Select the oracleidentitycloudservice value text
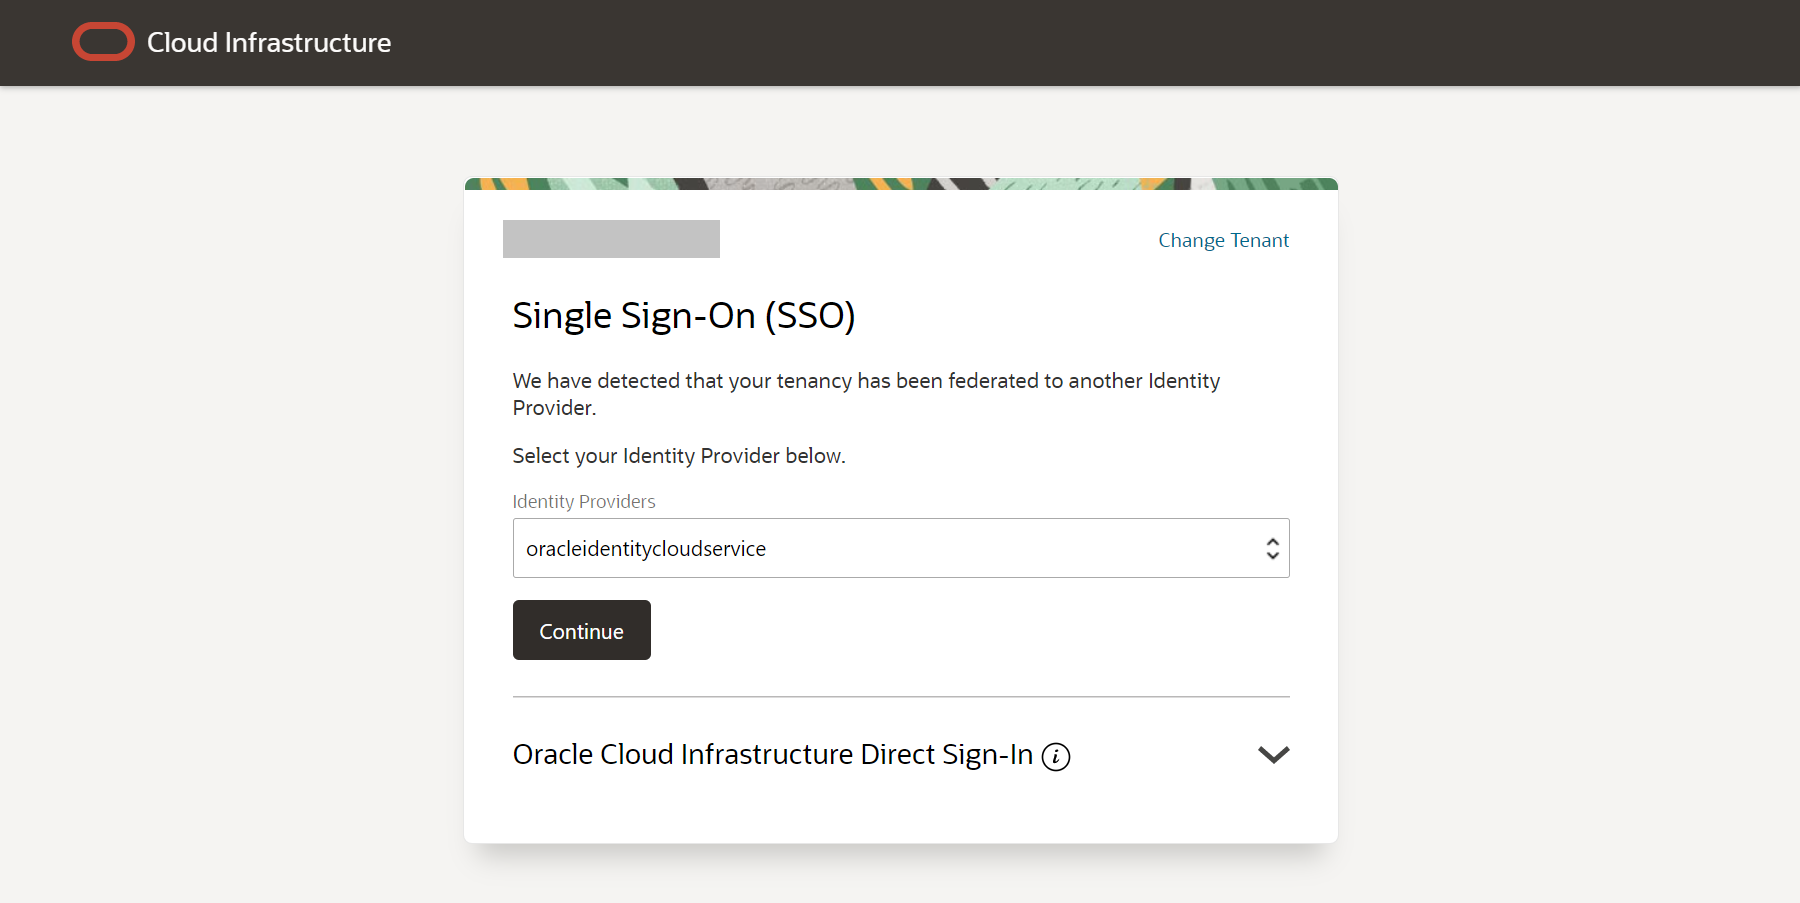Viewport: 1800px width, 903px height. pyautogui.click(x=646, y=549)
